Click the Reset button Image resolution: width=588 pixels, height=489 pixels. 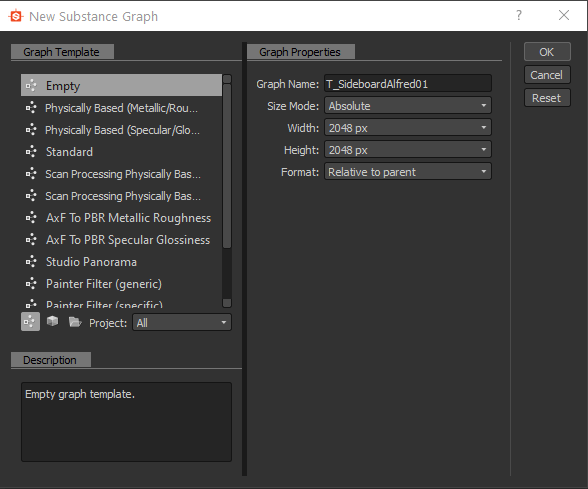tap(547, 98)
